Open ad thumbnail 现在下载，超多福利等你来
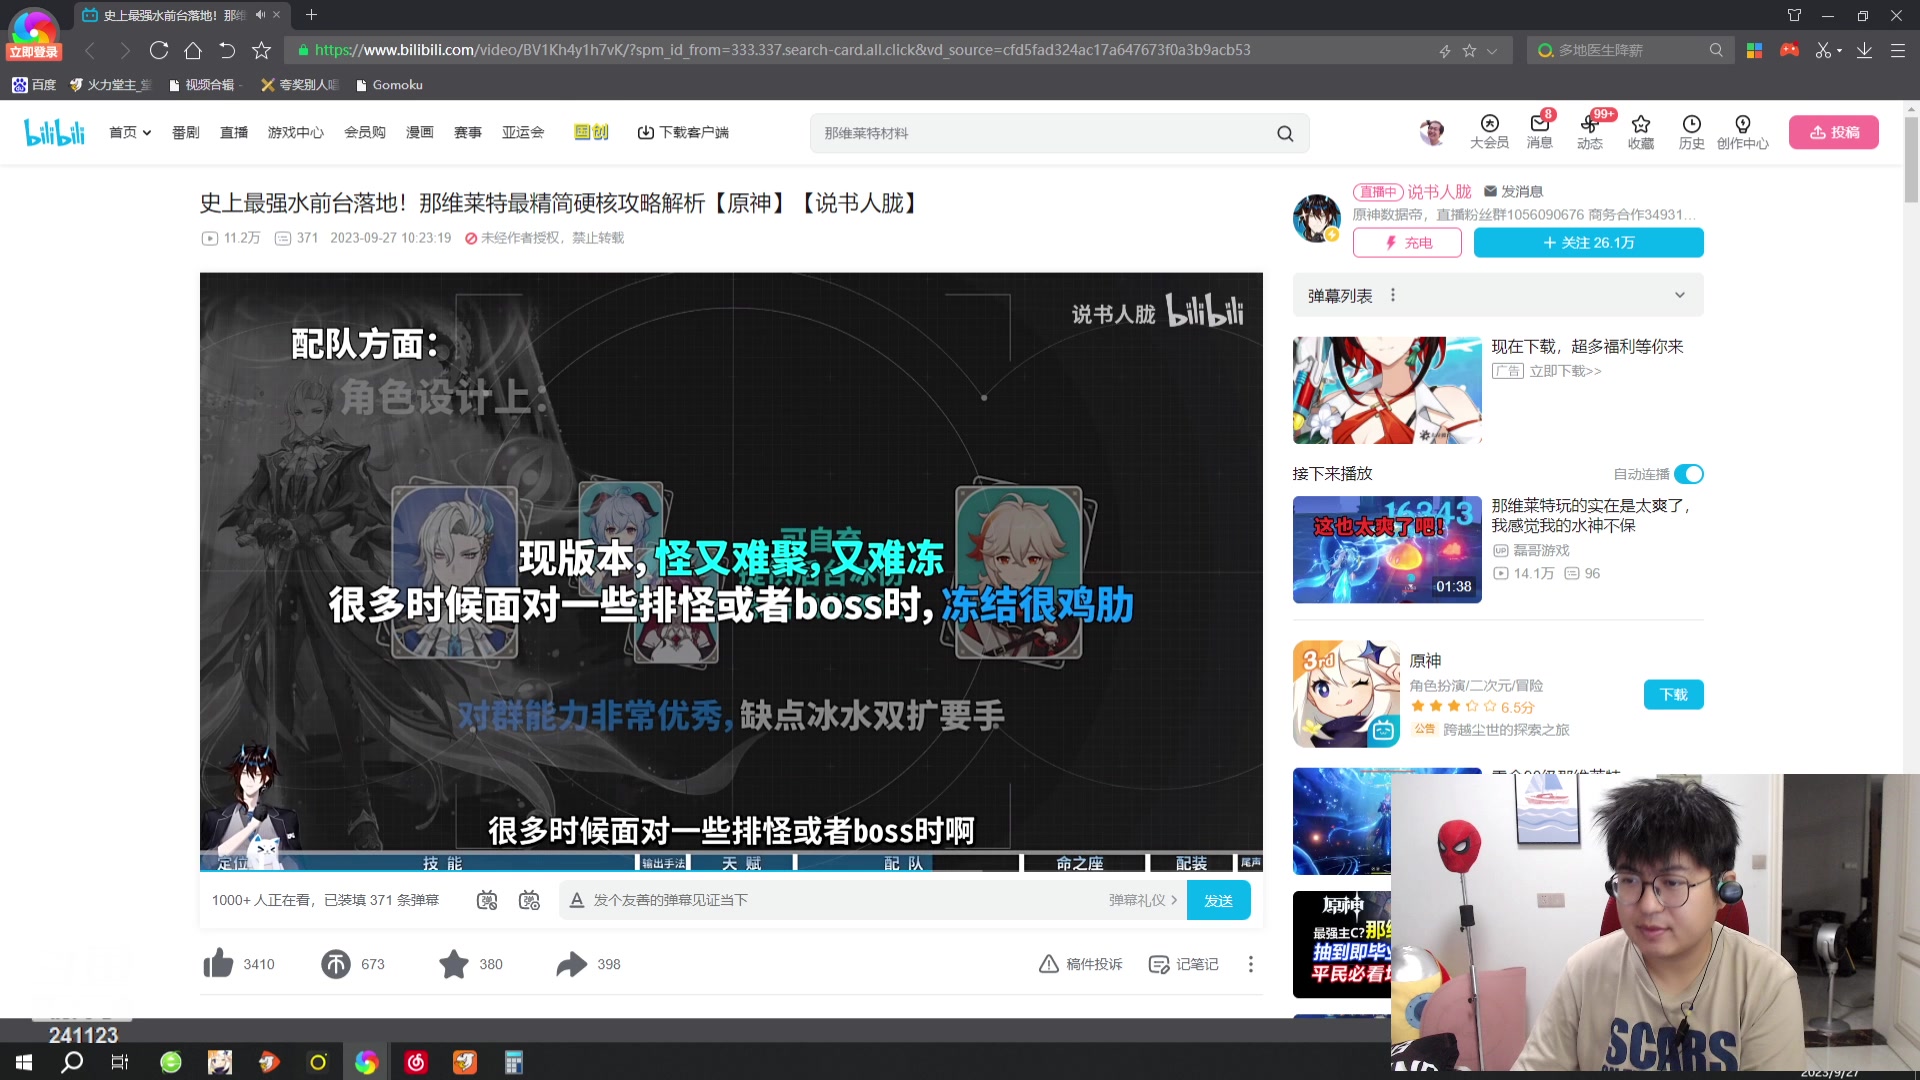Image resolution: width=1920 pixels, height=1080 pixels. click(1387, 390)
